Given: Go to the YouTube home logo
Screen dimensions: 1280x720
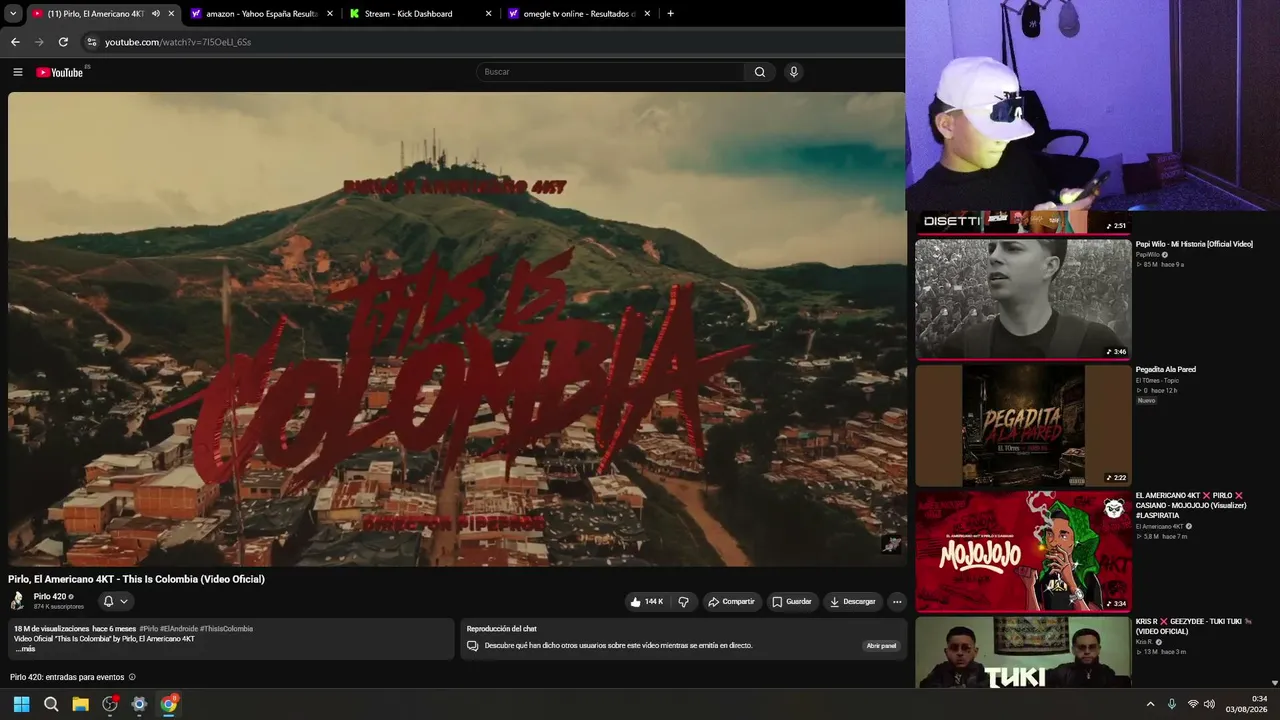Looking at the screenshot, I should tap(60, 72).
